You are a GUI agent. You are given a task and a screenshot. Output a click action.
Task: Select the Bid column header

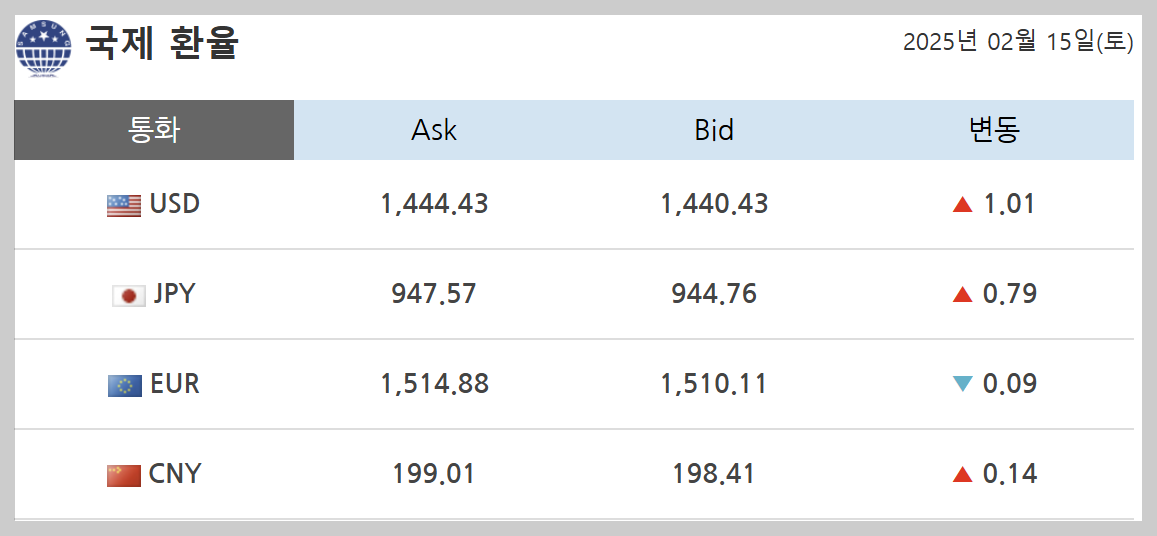click(x=714, y=130)
